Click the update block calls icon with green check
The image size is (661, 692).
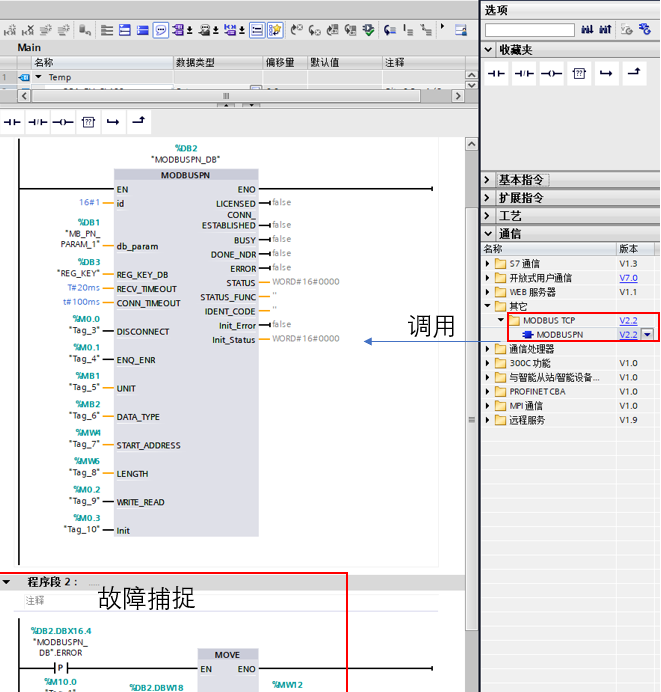(x=368, y=30)
